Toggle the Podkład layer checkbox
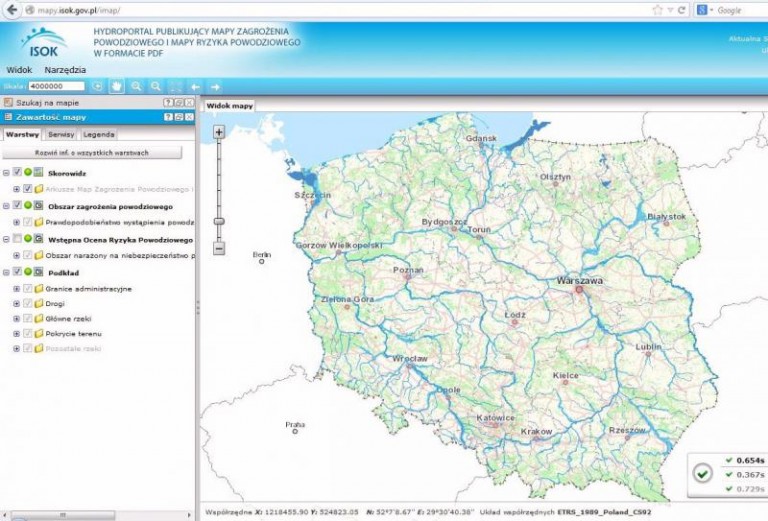Viewport: 768px width, 521px height. 17,272
